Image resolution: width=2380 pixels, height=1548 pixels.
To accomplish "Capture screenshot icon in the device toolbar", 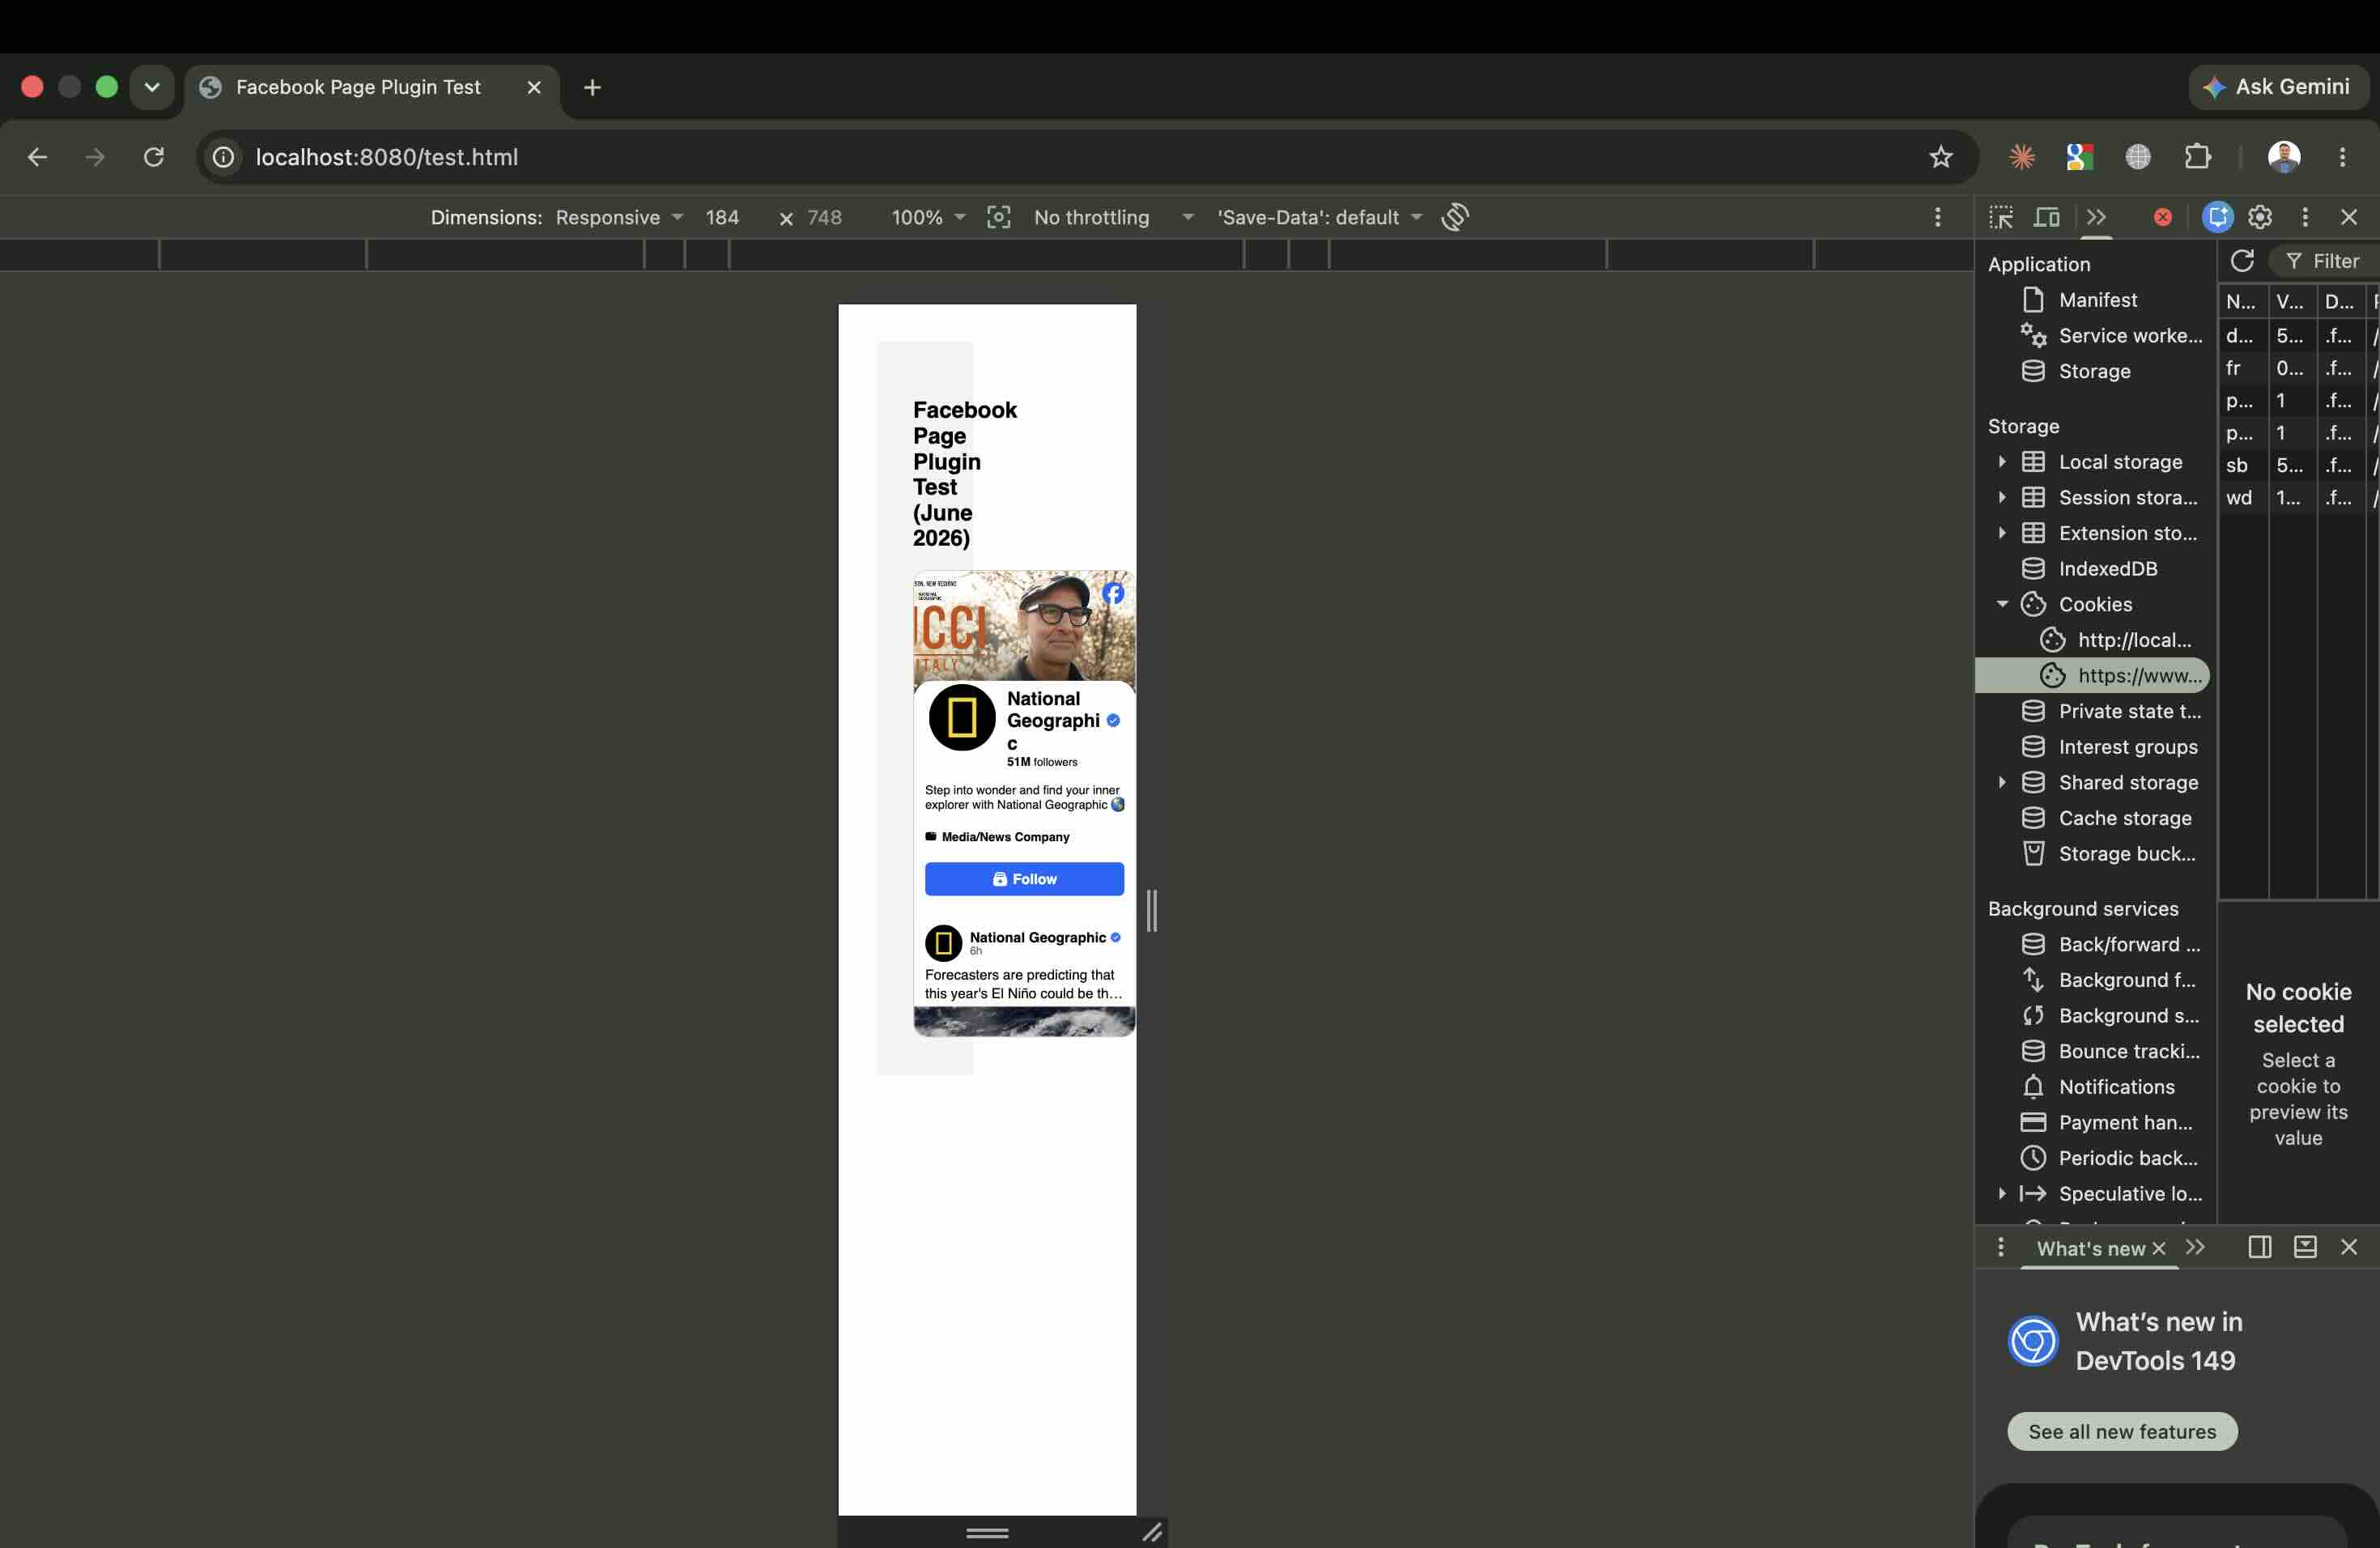I will click(x=998, y=217).
